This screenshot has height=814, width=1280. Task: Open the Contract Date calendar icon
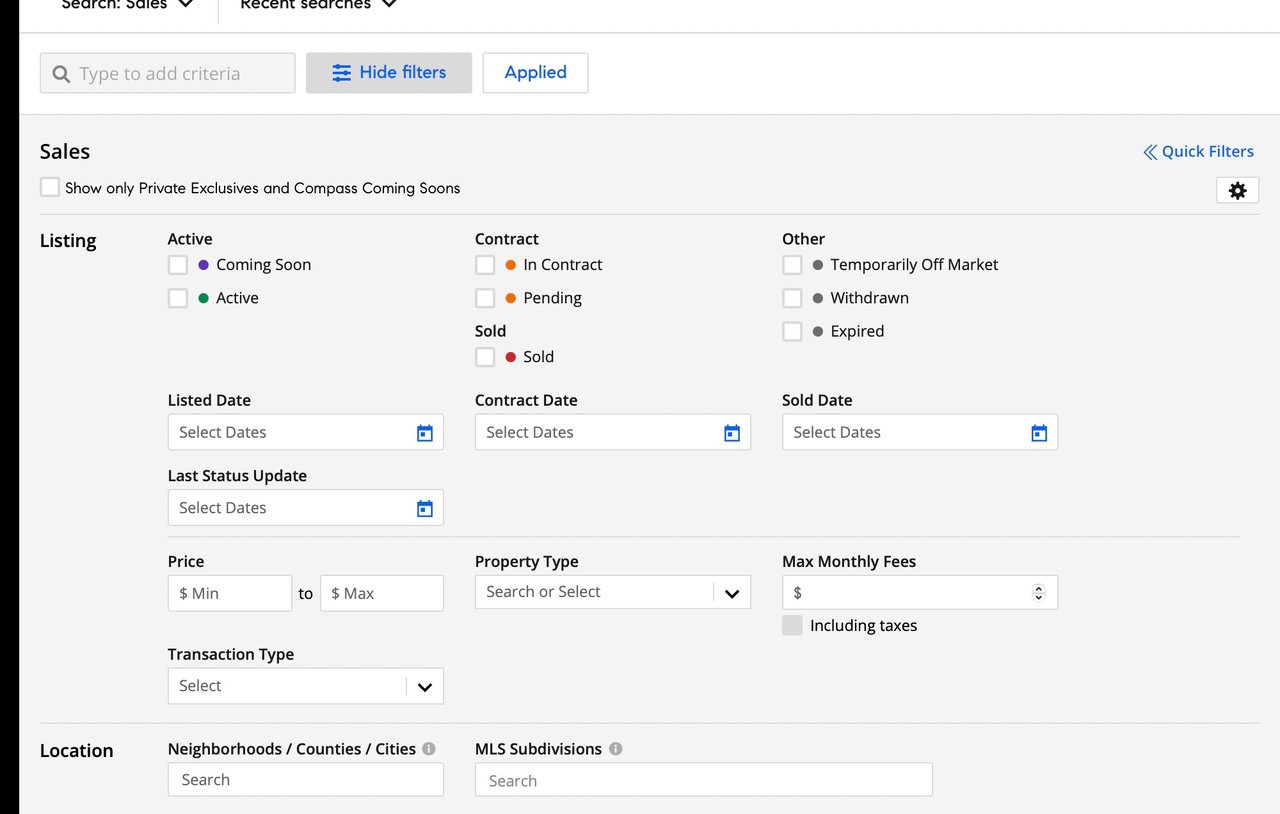tap(732, 433)
